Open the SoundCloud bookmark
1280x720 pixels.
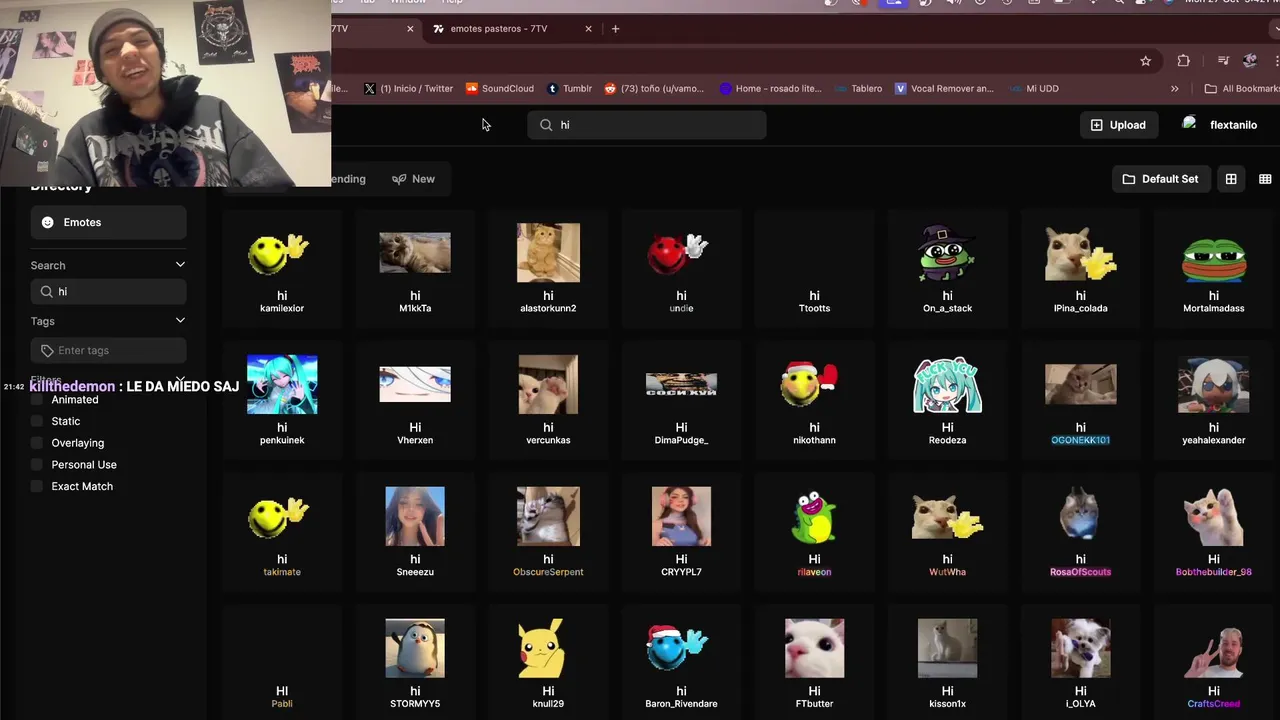click(x=500, y=89)
